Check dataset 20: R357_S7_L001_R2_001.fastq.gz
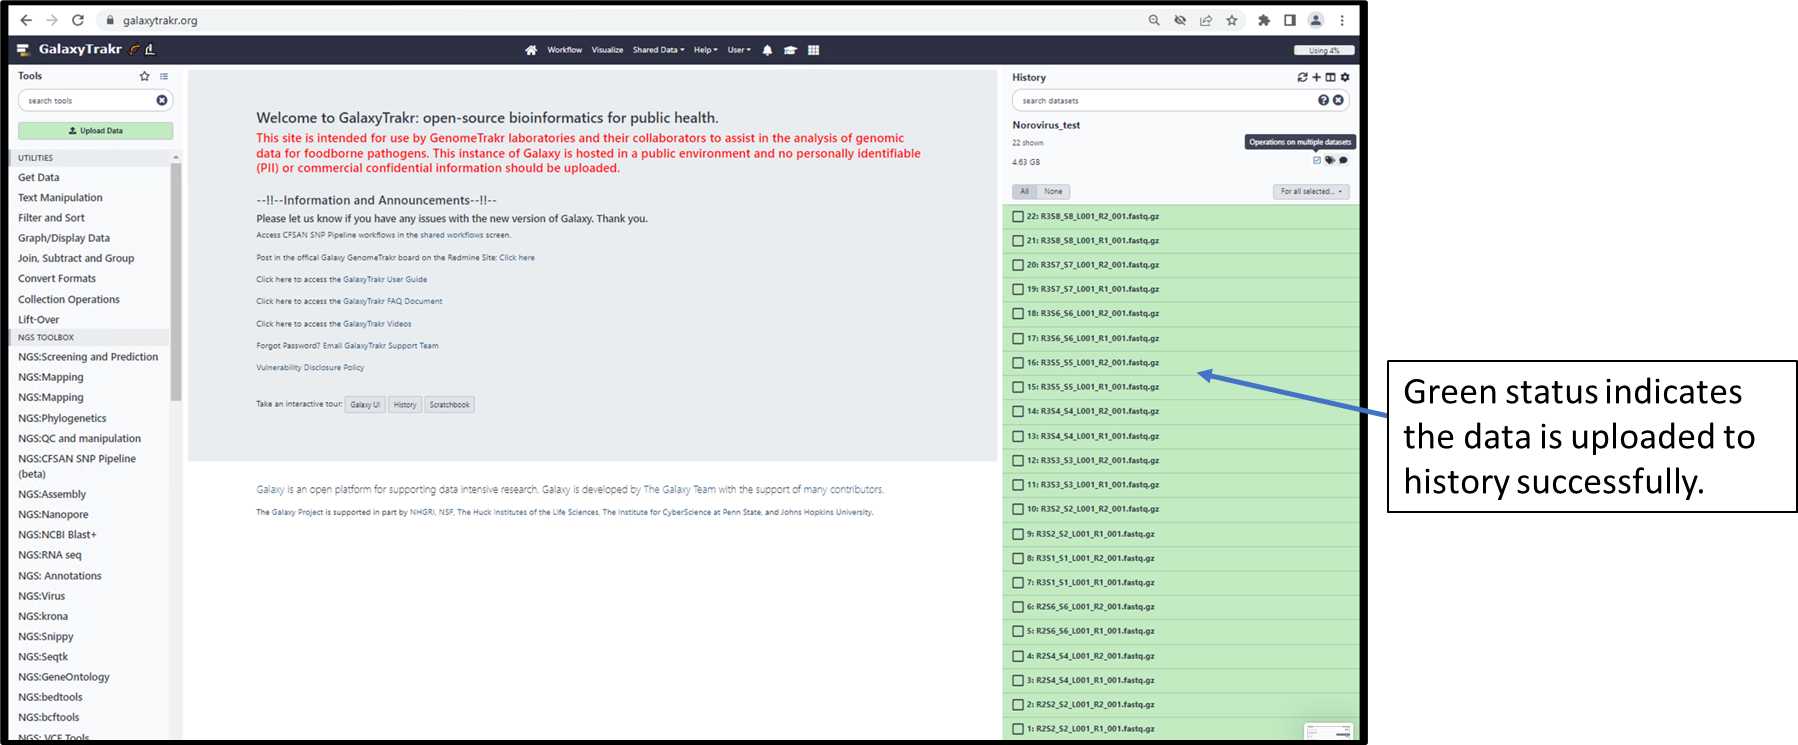1798x745 pixels. [1018, 265]
